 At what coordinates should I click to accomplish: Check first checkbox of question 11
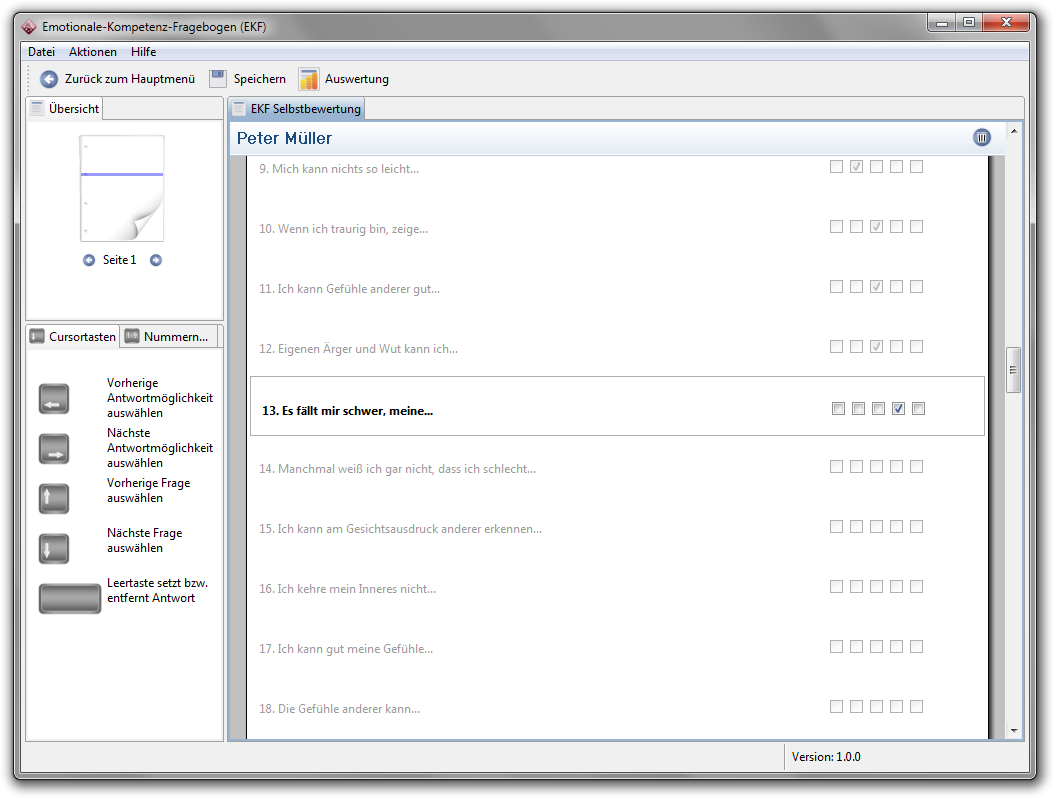click(x=836, y=287)
